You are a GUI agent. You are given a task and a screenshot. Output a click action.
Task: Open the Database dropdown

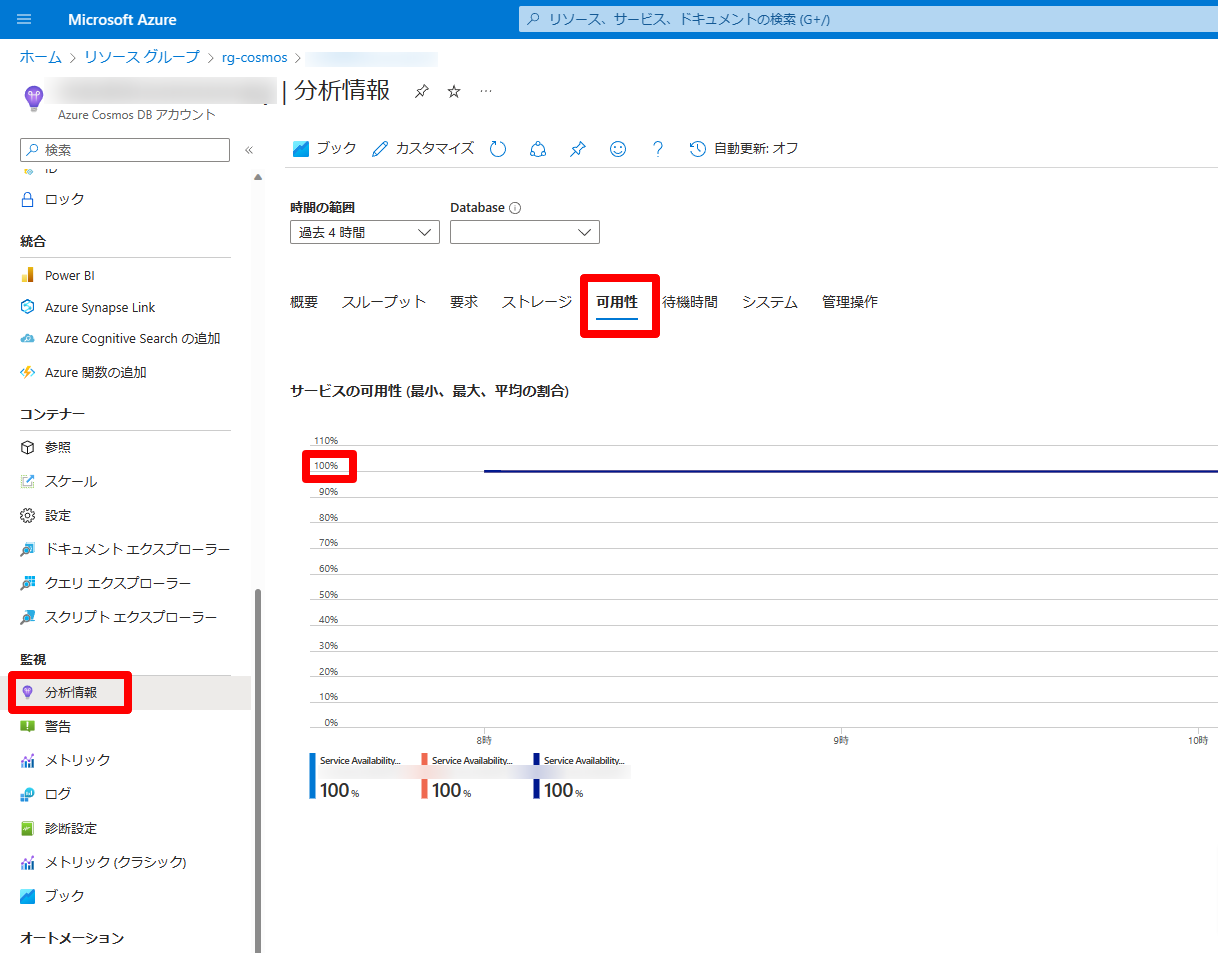click(525, 232)
